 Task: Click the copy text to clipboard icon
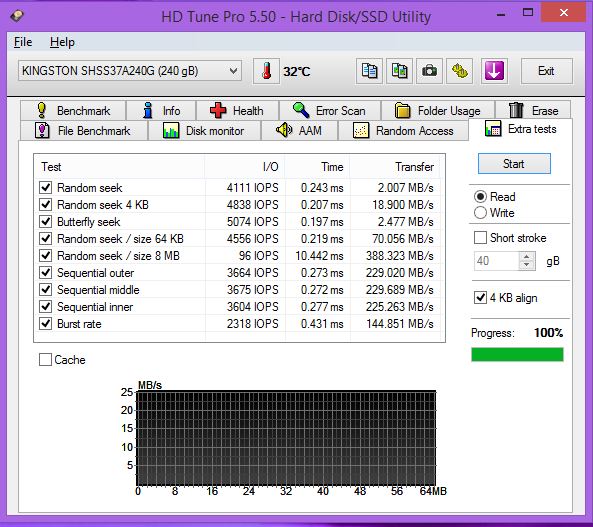(369, 71)
